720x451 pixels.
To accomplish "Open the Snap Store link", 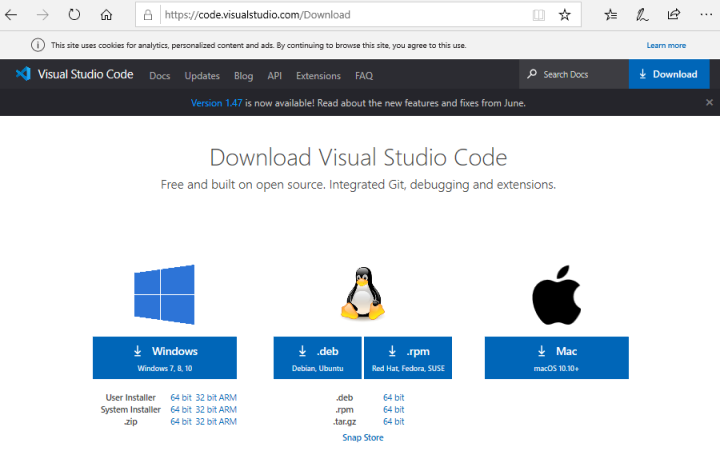I will coord(363,438).
